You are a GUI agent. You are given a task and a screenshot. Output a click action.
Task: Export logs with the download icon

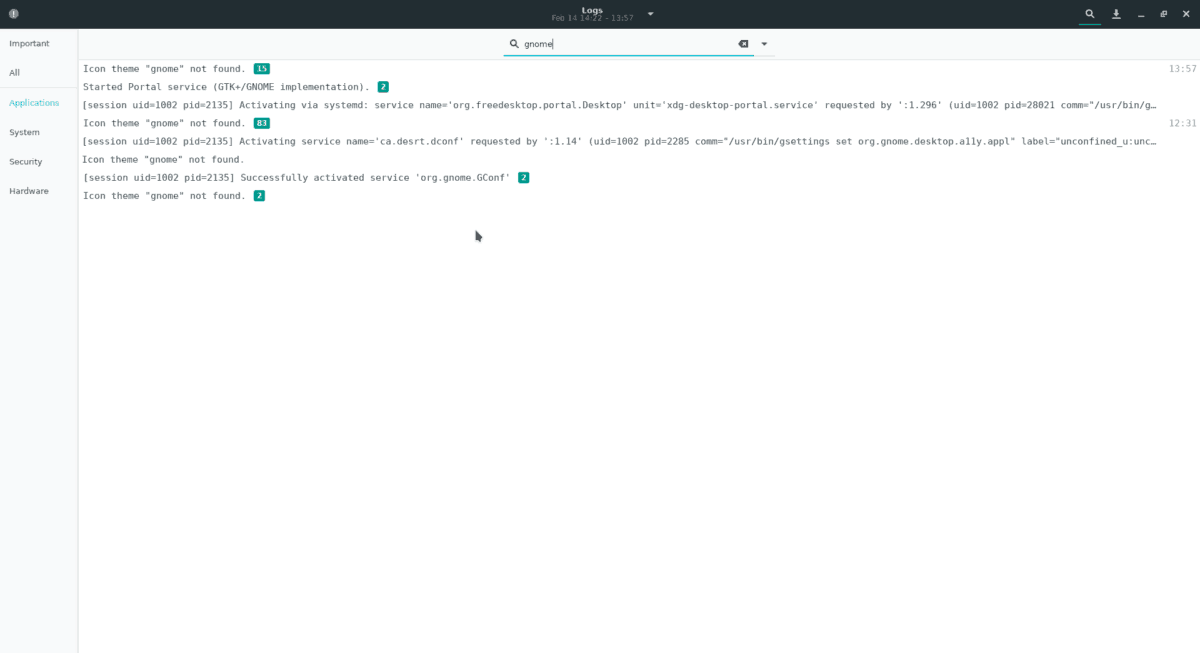(1116, 14)
